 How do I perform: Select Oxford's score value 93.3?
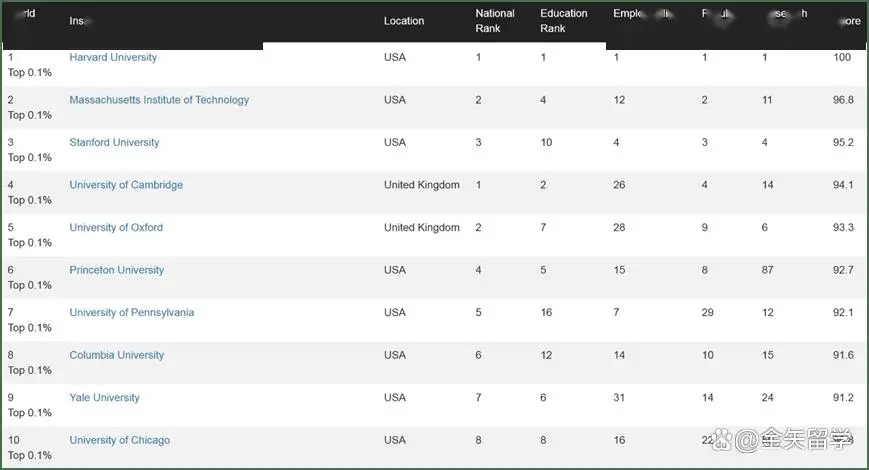pyautogui.click(x=843, y=227)
